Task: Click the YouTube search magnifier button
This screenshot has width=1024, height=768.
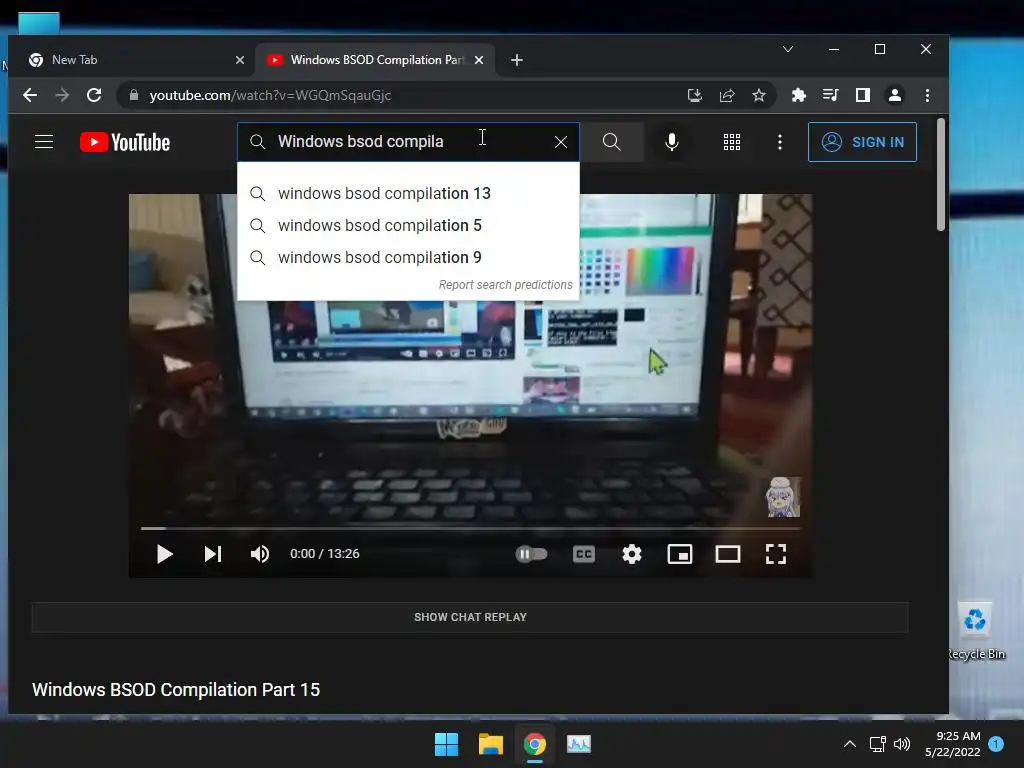Action: click(611, 142)
